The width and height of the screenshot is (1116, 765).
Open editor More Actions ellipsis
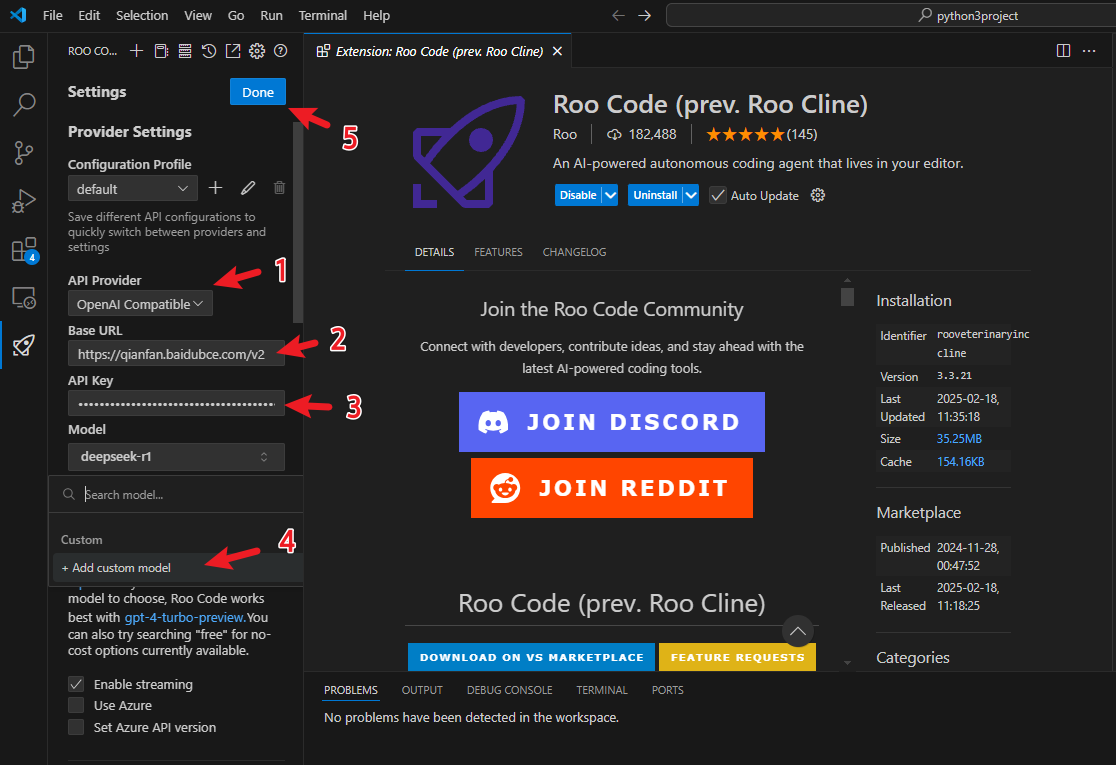pos(1089,51)
